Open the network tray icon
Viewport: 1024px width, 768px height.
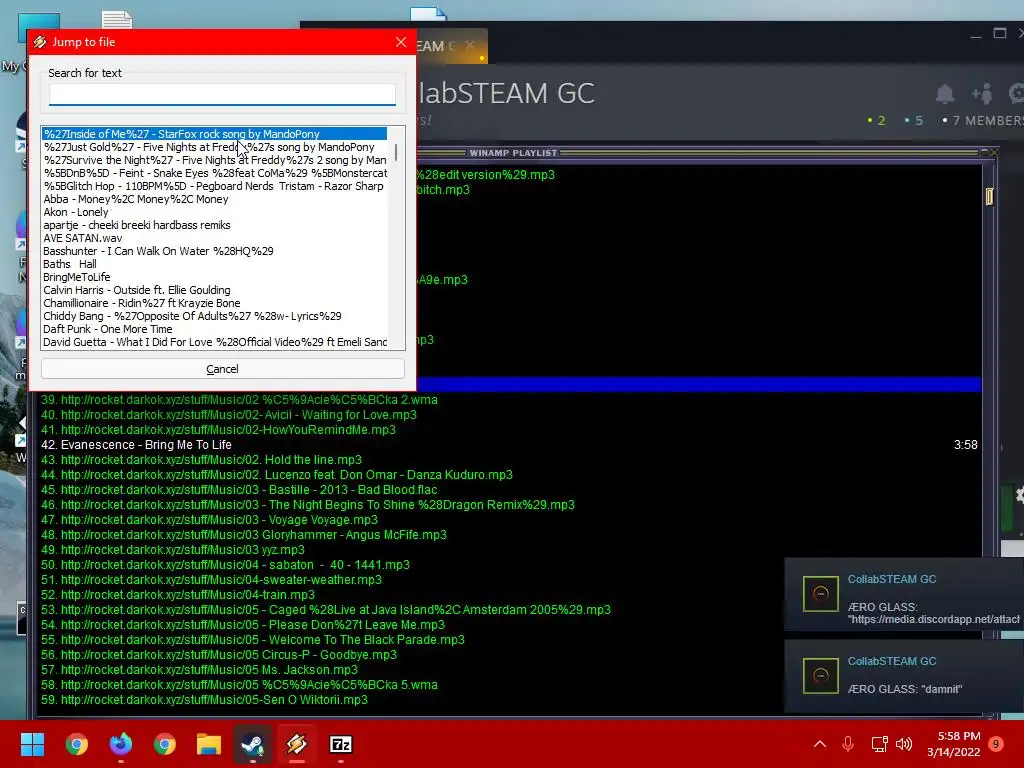tap(879, 744)
